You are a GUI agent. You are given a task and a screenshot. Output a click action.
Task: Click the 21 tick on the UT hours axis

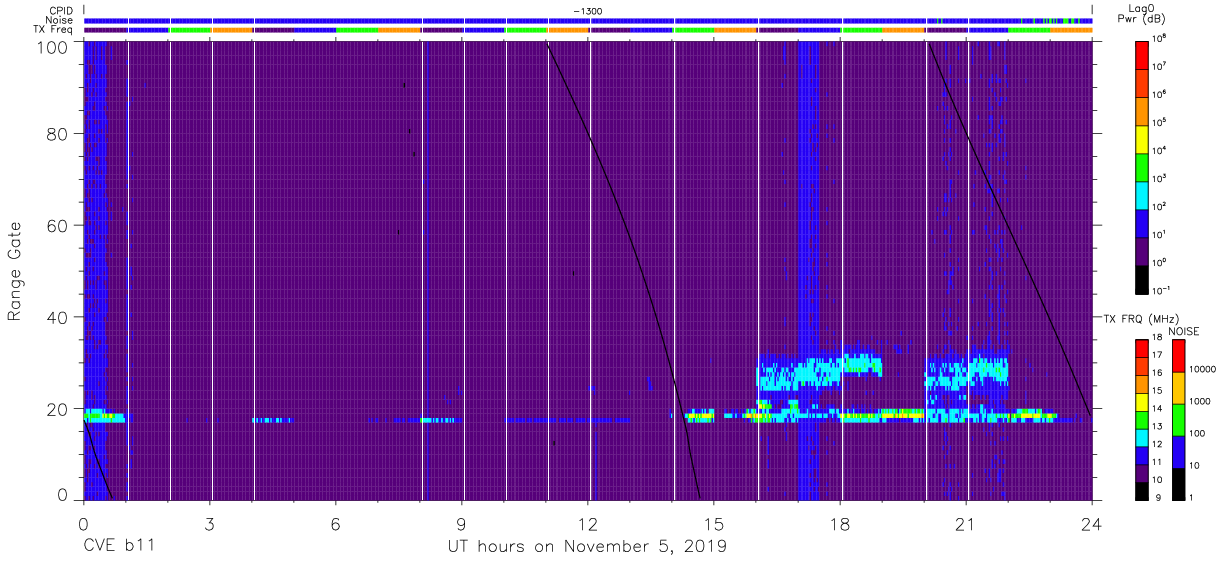click(966, 523)
